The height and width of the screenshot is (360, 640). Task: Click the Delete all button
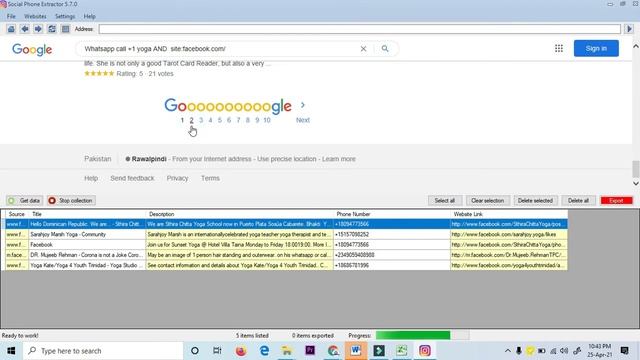point(578,200)
